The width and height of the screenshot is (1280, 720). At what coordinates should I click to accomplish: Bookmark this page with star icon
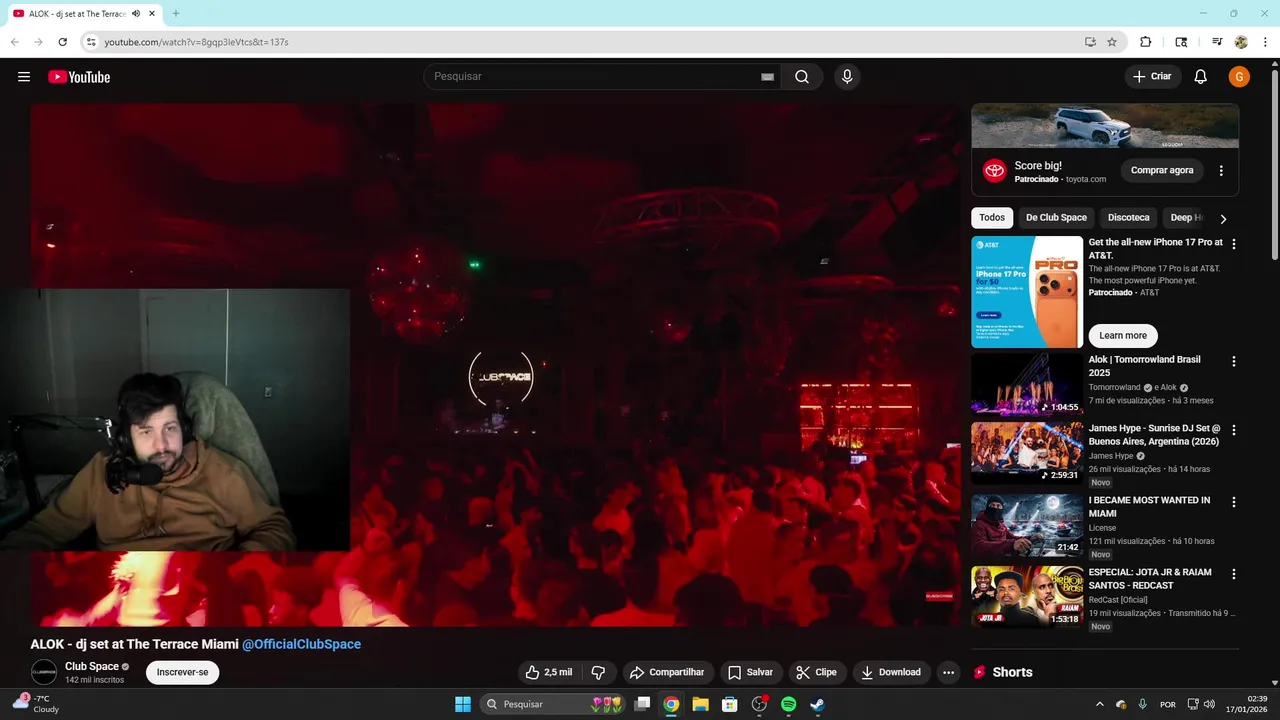tap(1112, 42)
